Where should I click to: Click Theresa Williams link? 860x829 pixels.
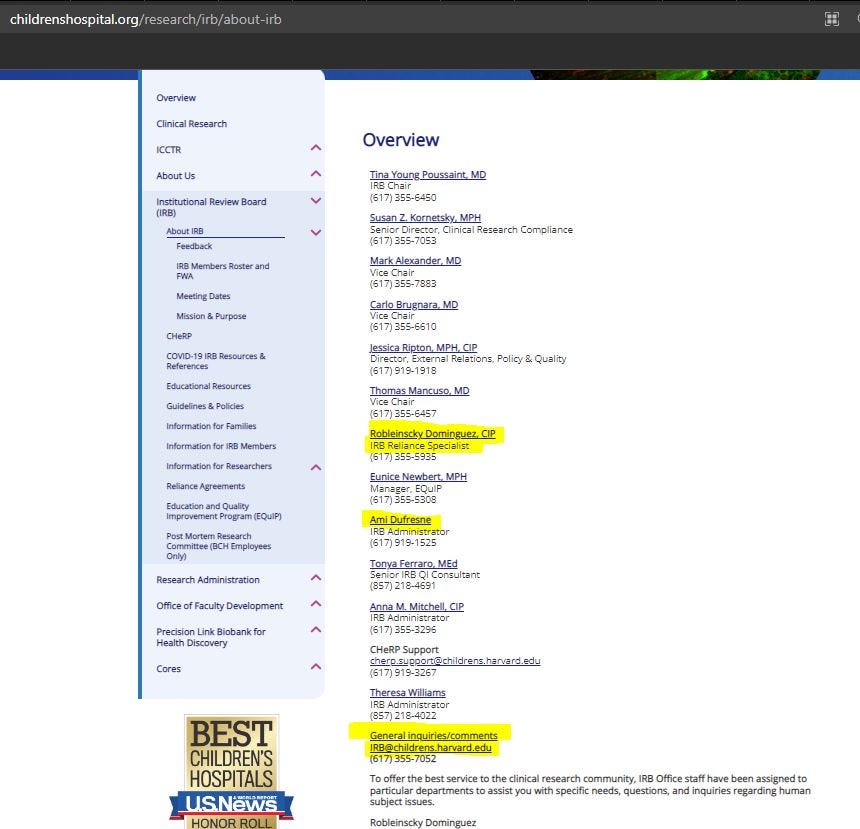click(x=408, y=693)
